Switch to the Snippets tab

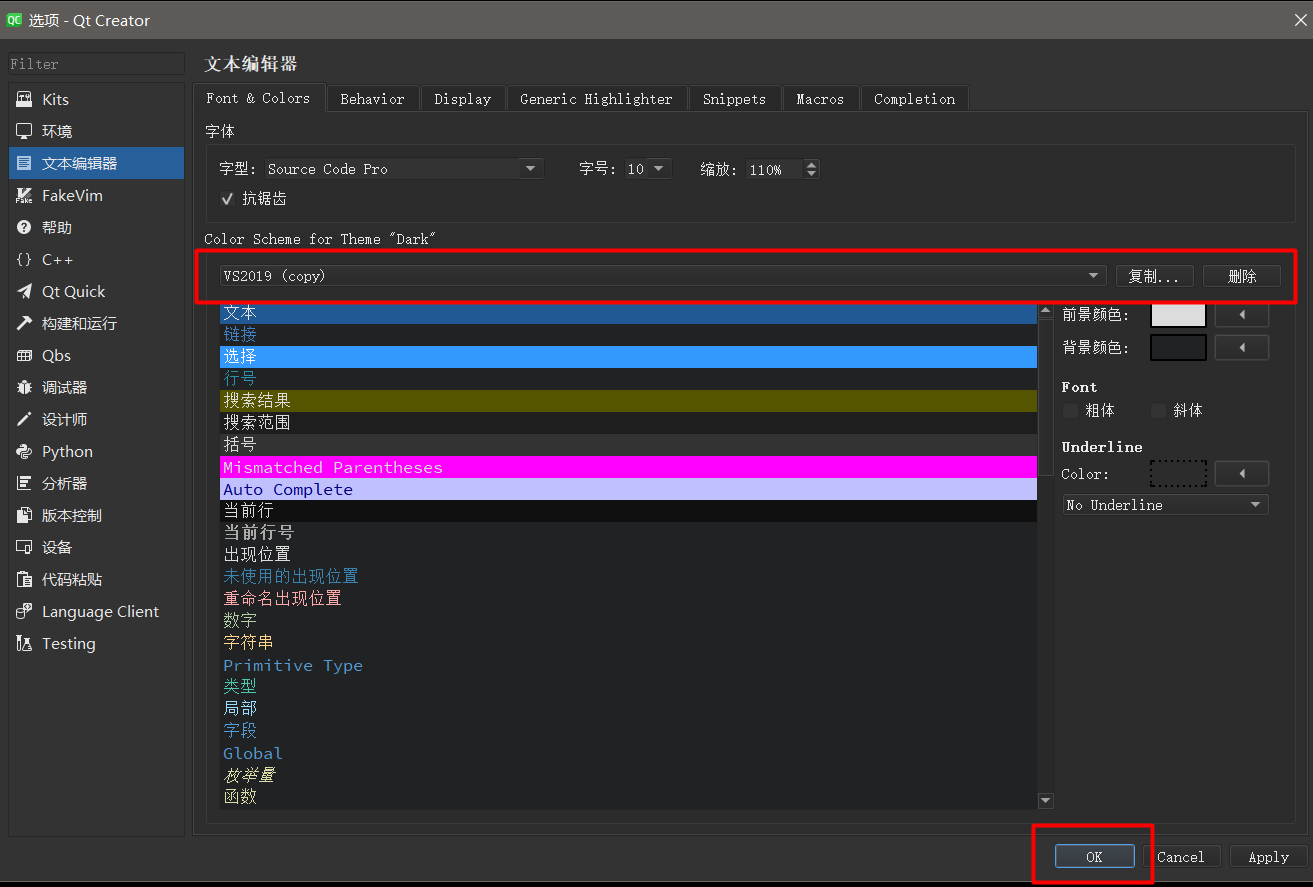click(734, 99)
